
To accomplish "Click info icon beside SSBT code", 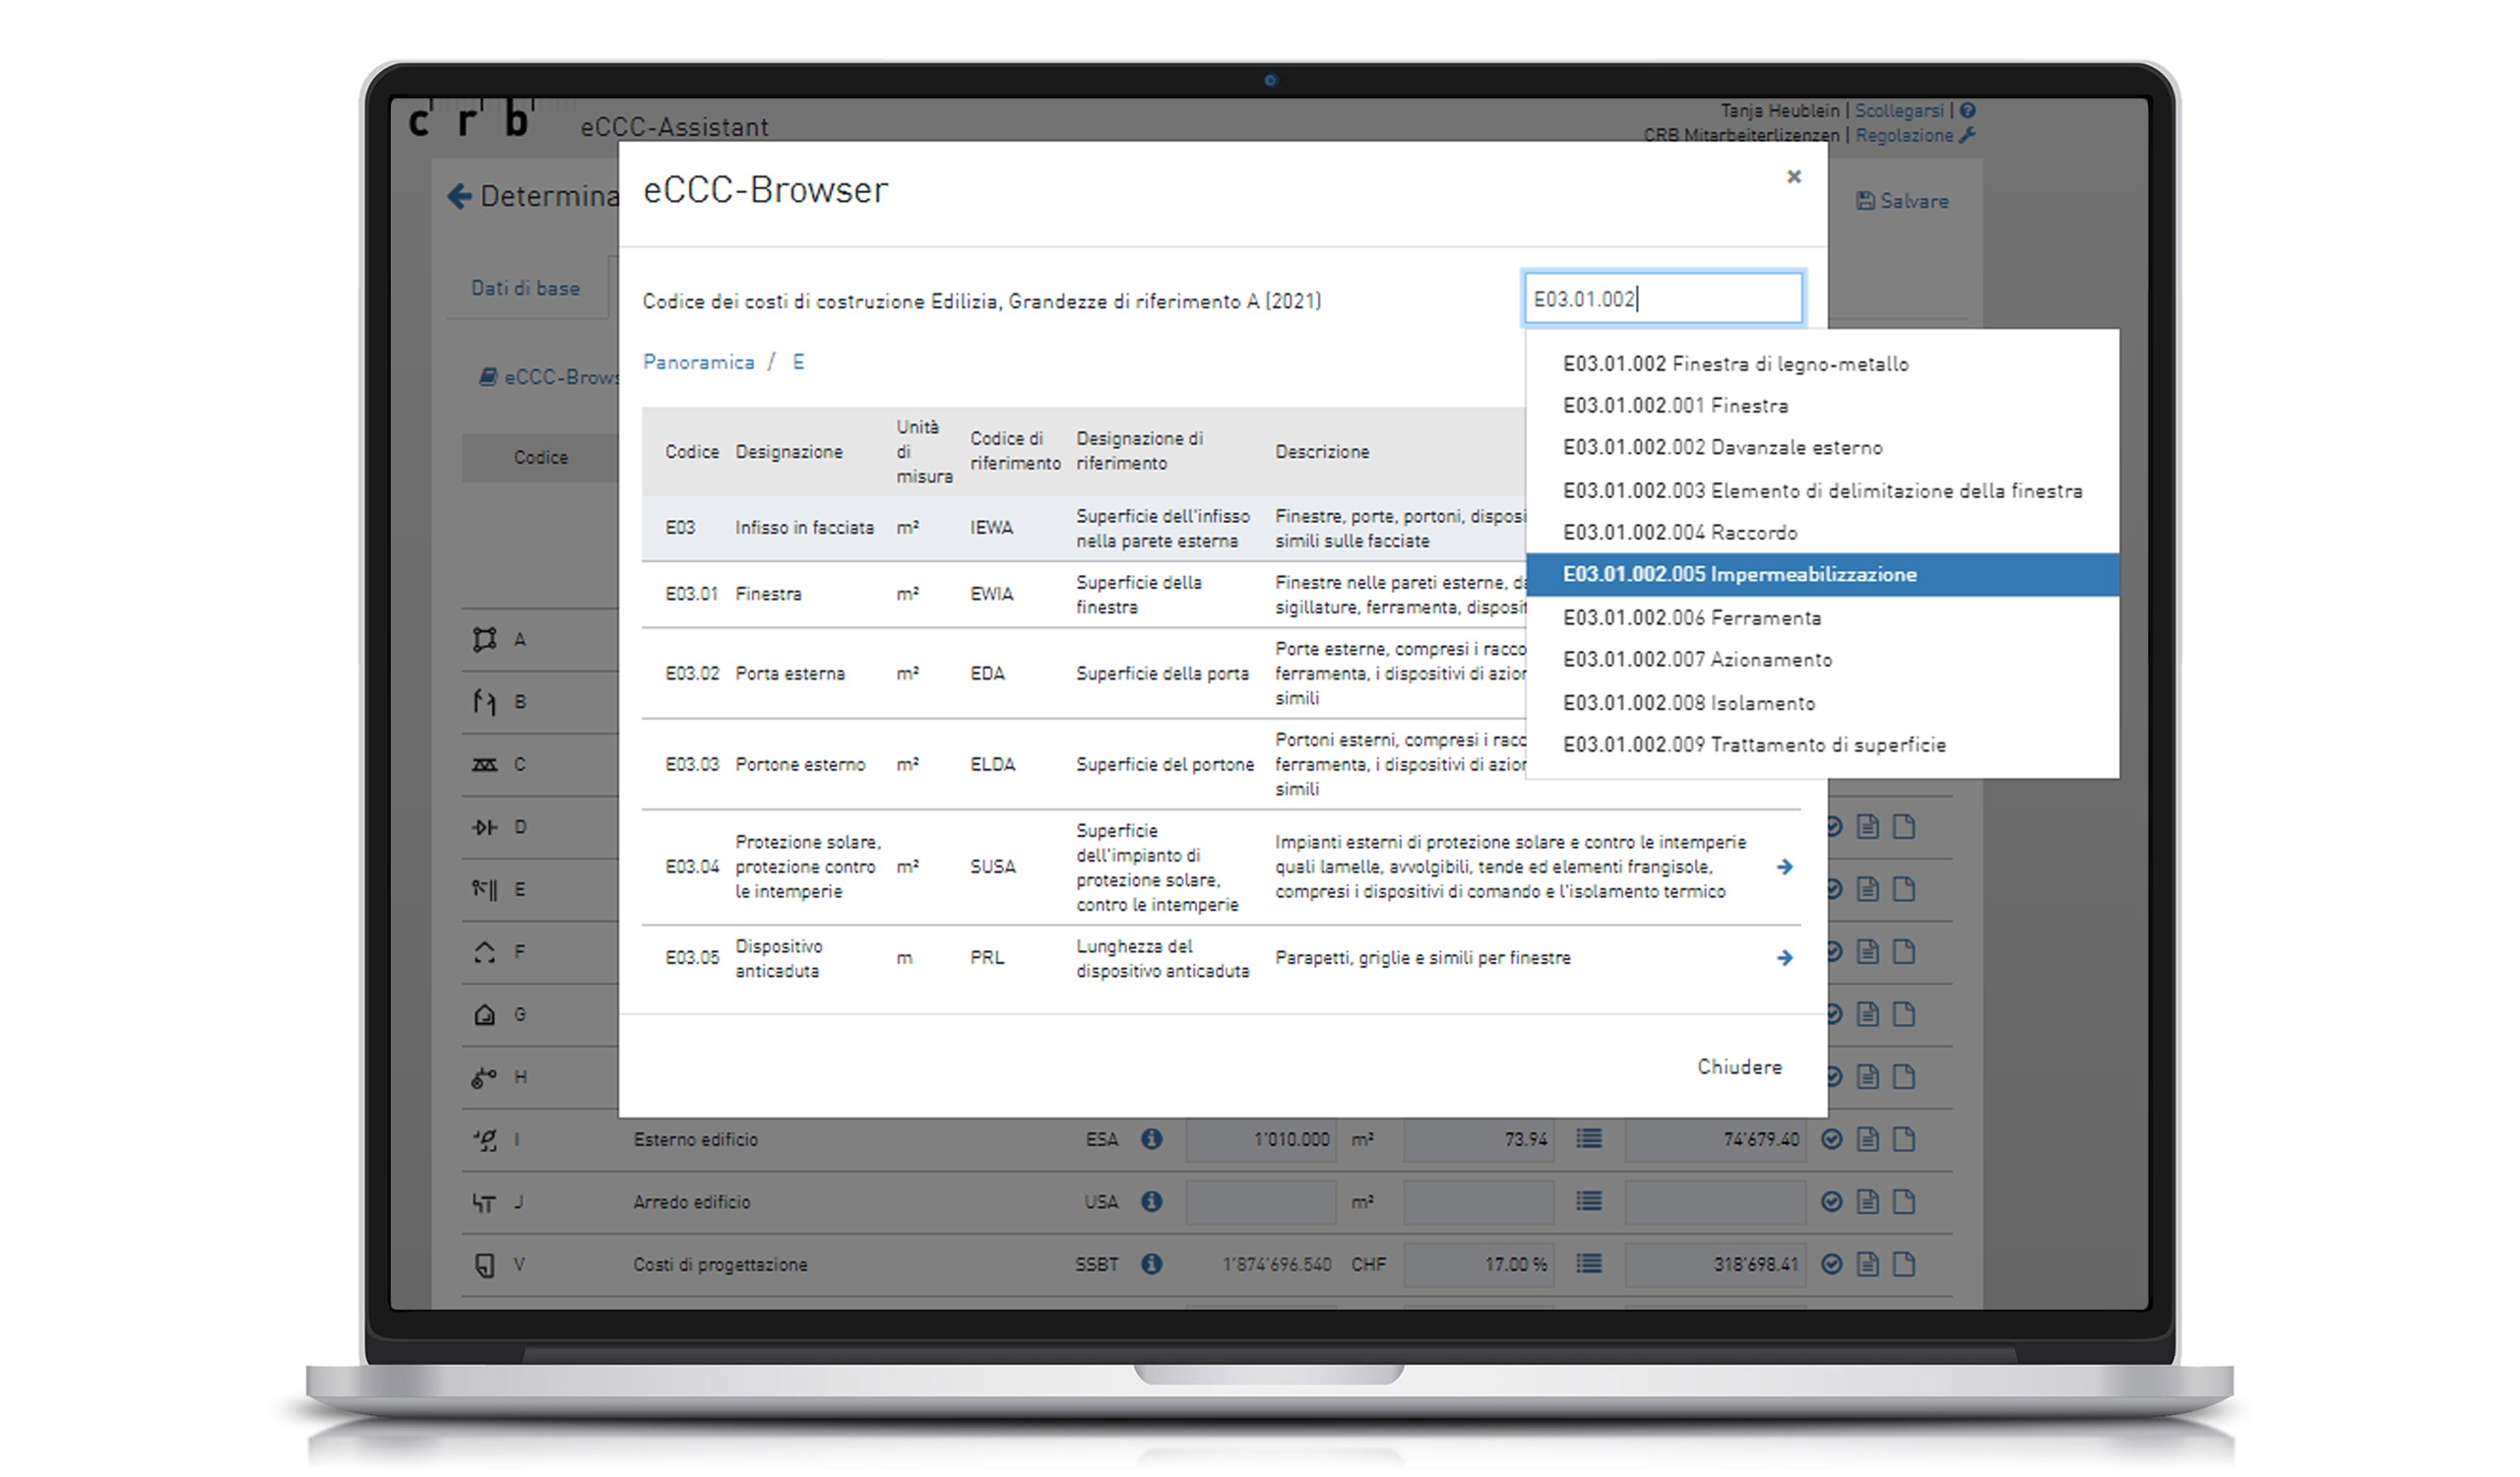I will pyautogui.click(x=1151, y=1264).
